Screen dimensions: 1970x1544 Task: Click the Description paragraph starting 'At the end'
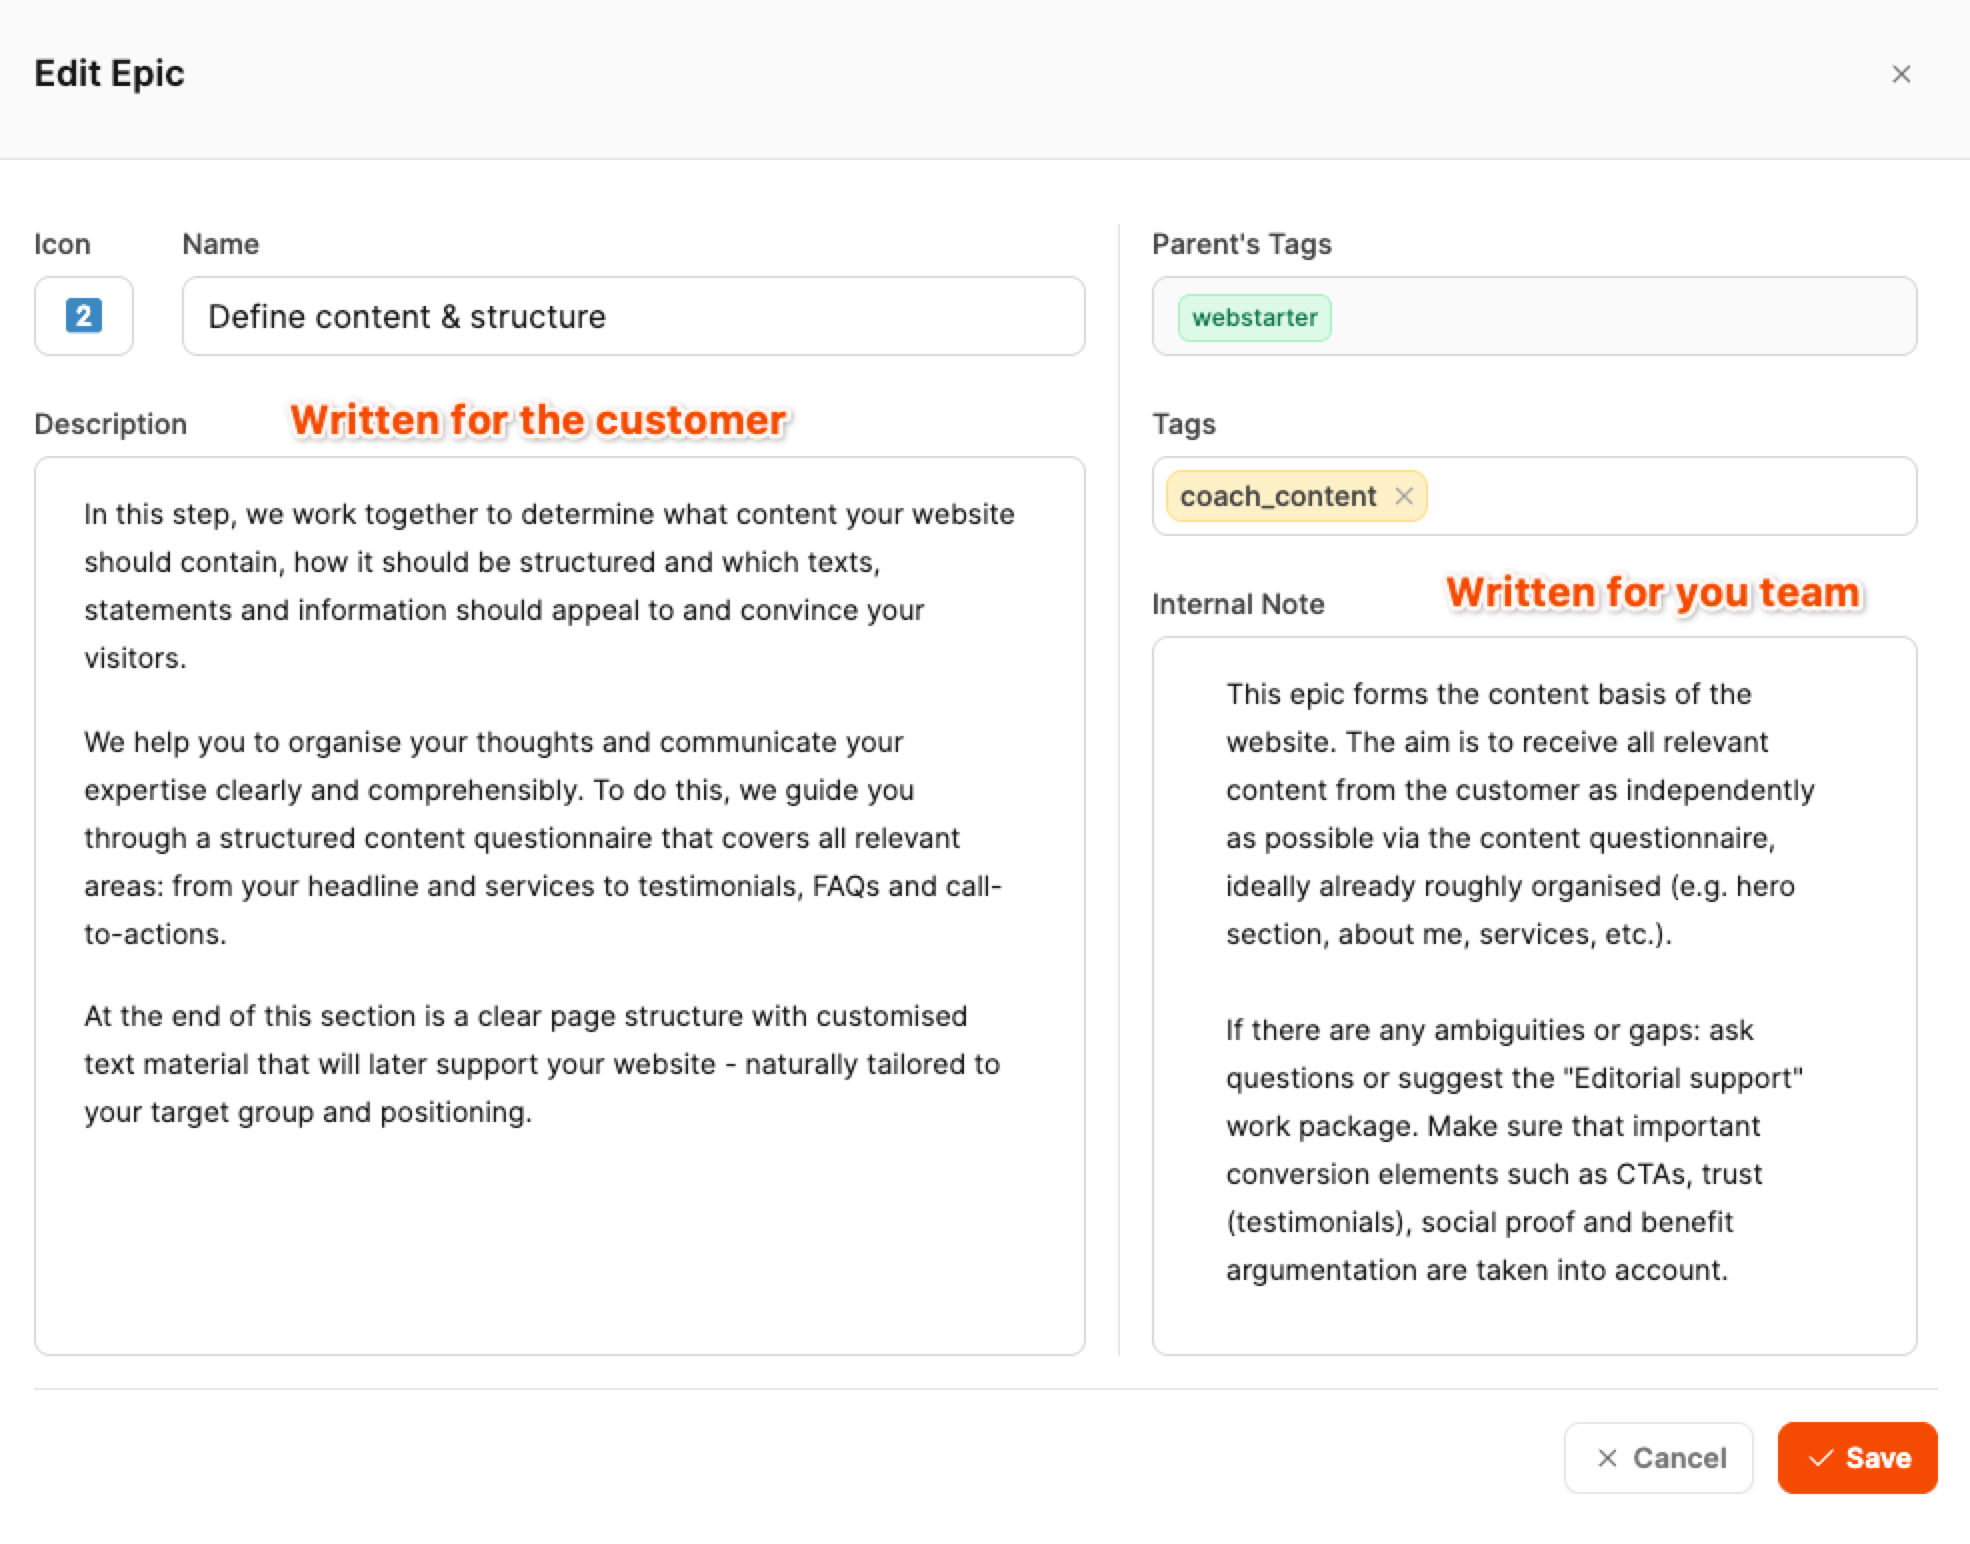click(540, 1064)
